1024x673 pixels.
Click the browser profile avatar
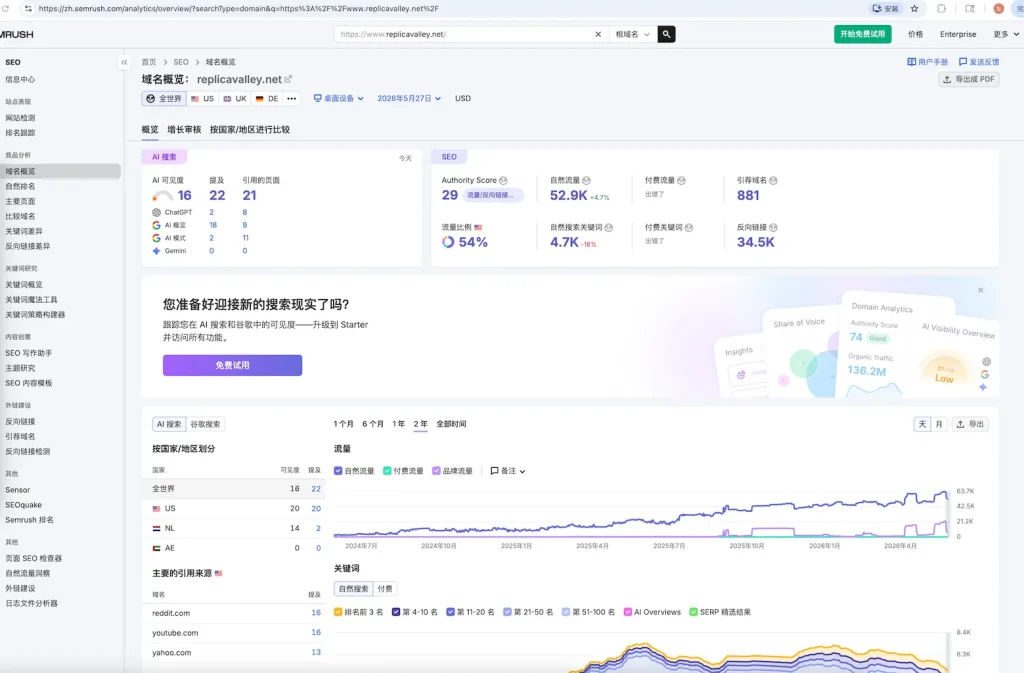[x=998, y=8]
